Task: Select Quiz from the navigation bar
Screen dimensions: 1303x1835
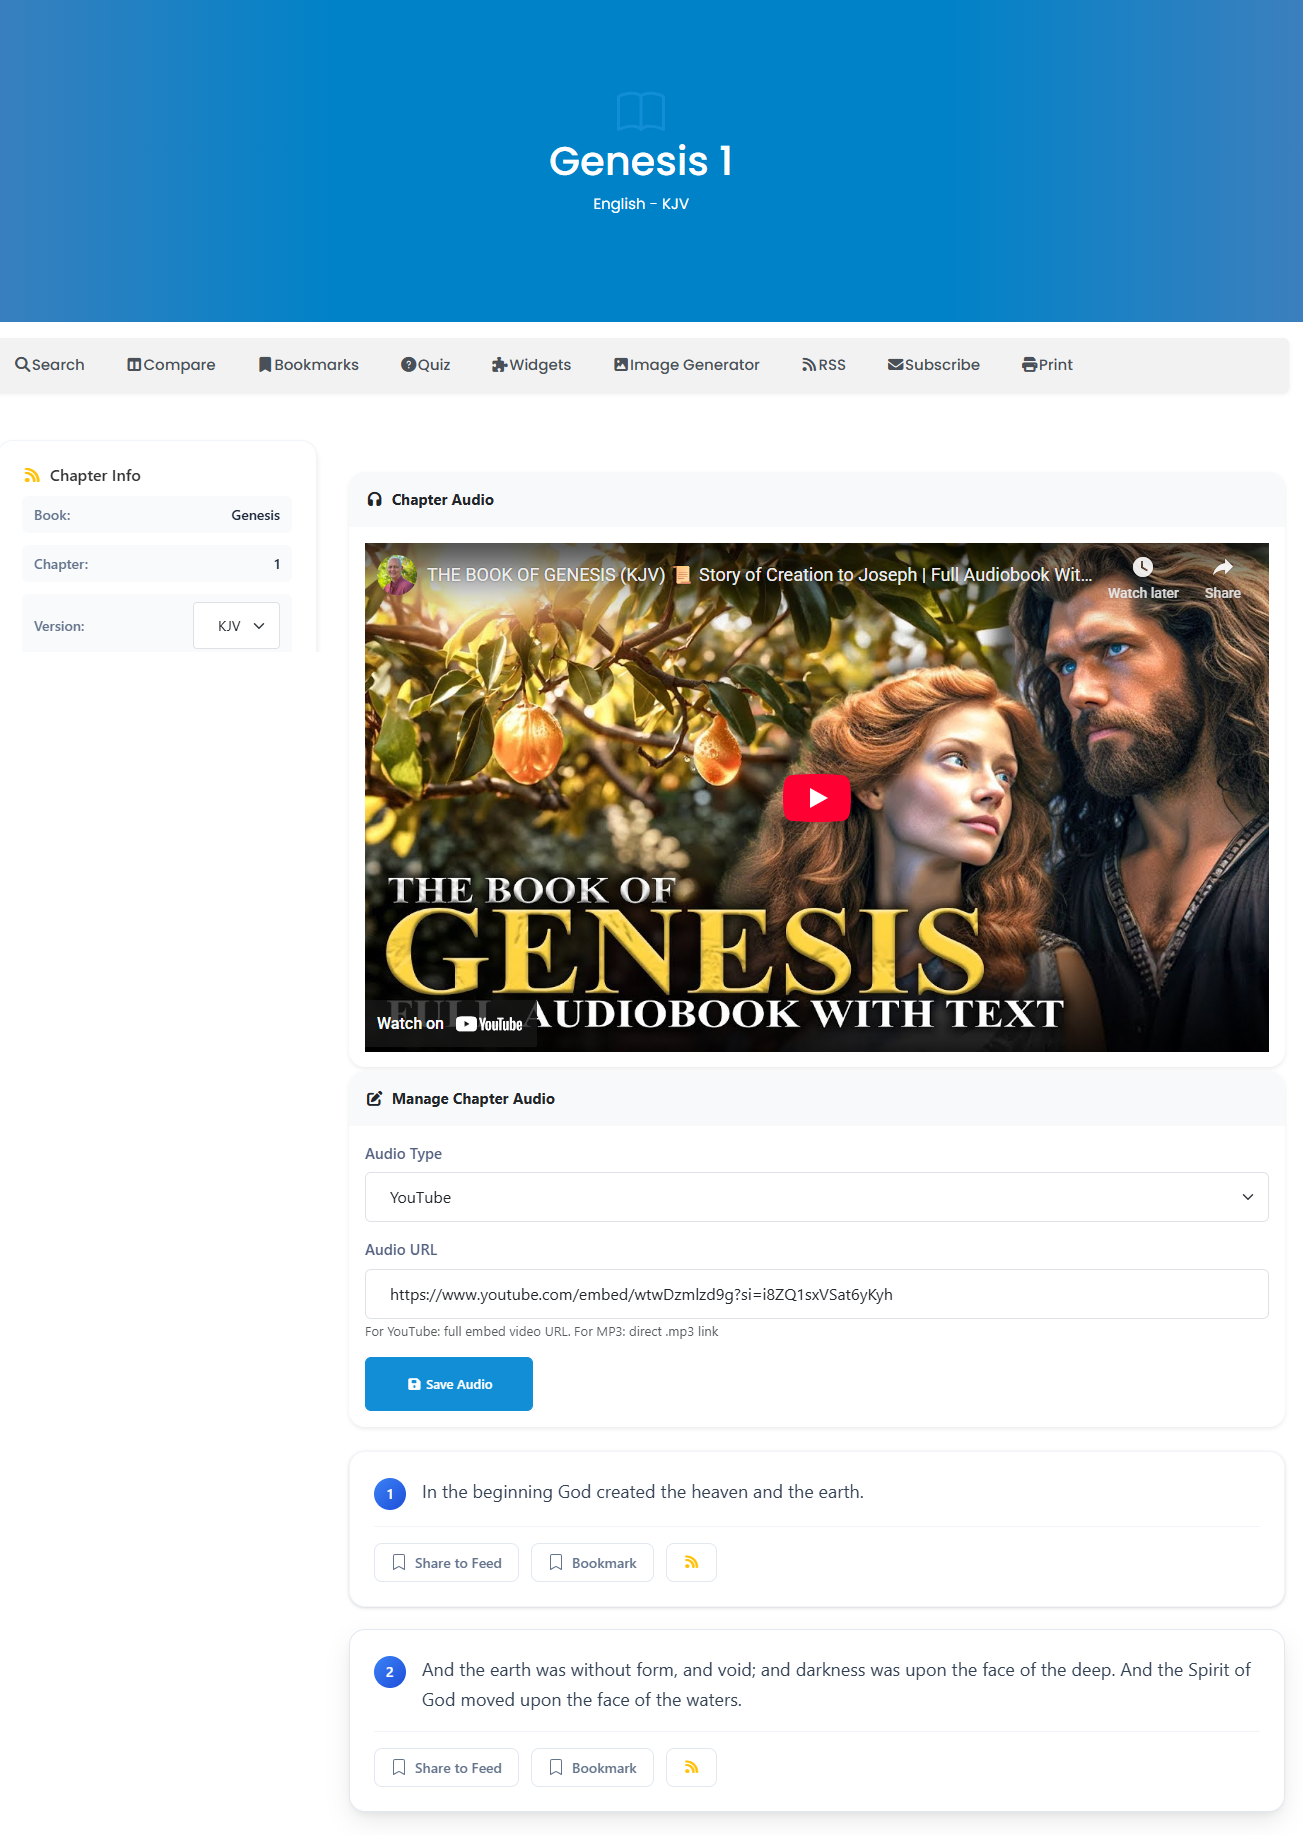Action: pos(425,365)
